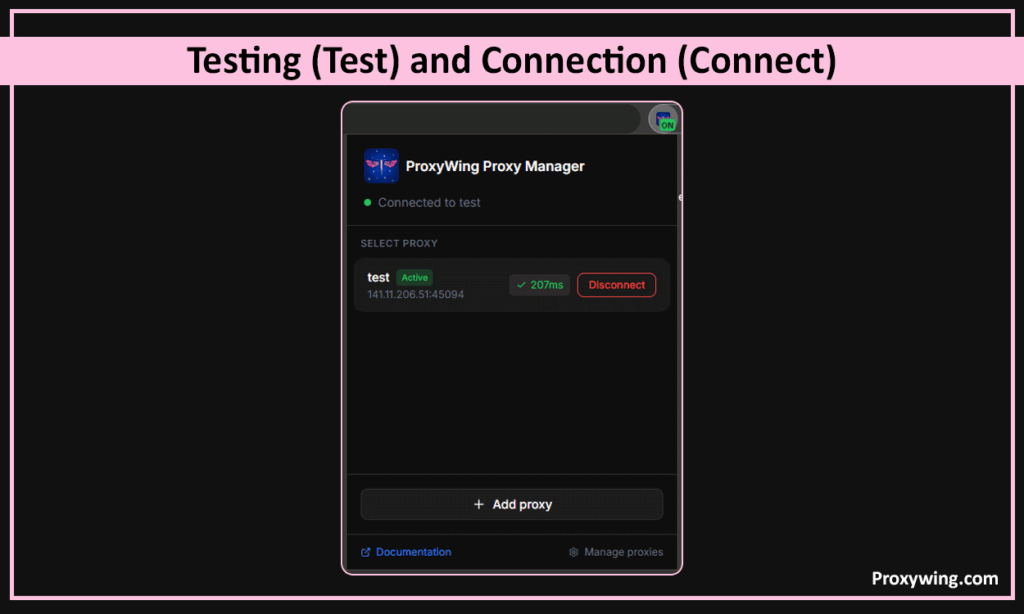Click the 207ms latency test badge
The image size is (1024, 614).
(x=540, y=285)
